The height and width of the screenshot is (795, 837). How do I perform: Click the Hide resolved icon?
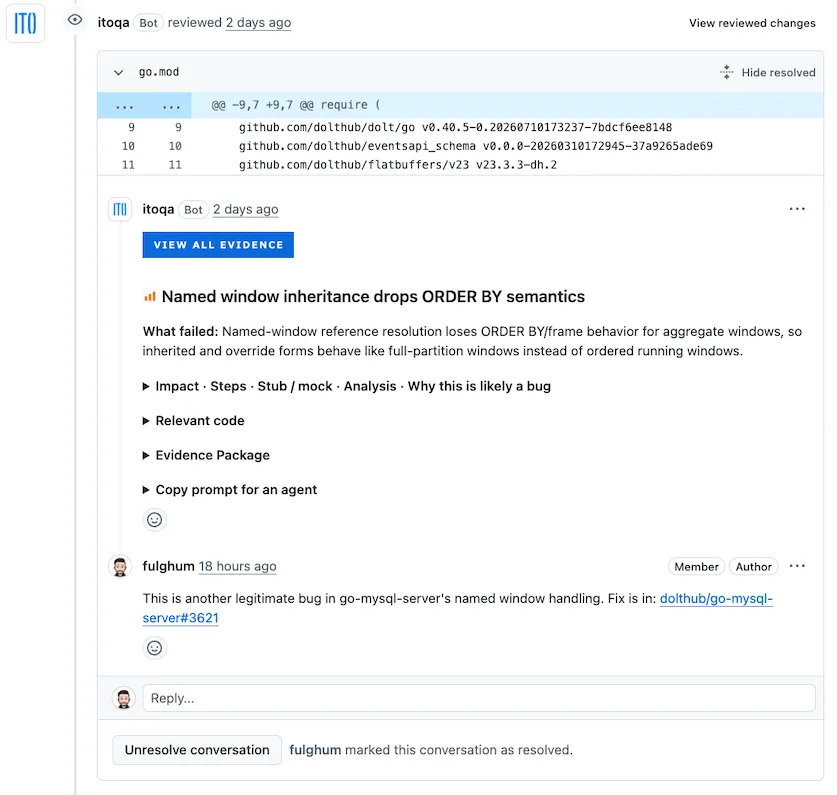(x=727, y=72)
